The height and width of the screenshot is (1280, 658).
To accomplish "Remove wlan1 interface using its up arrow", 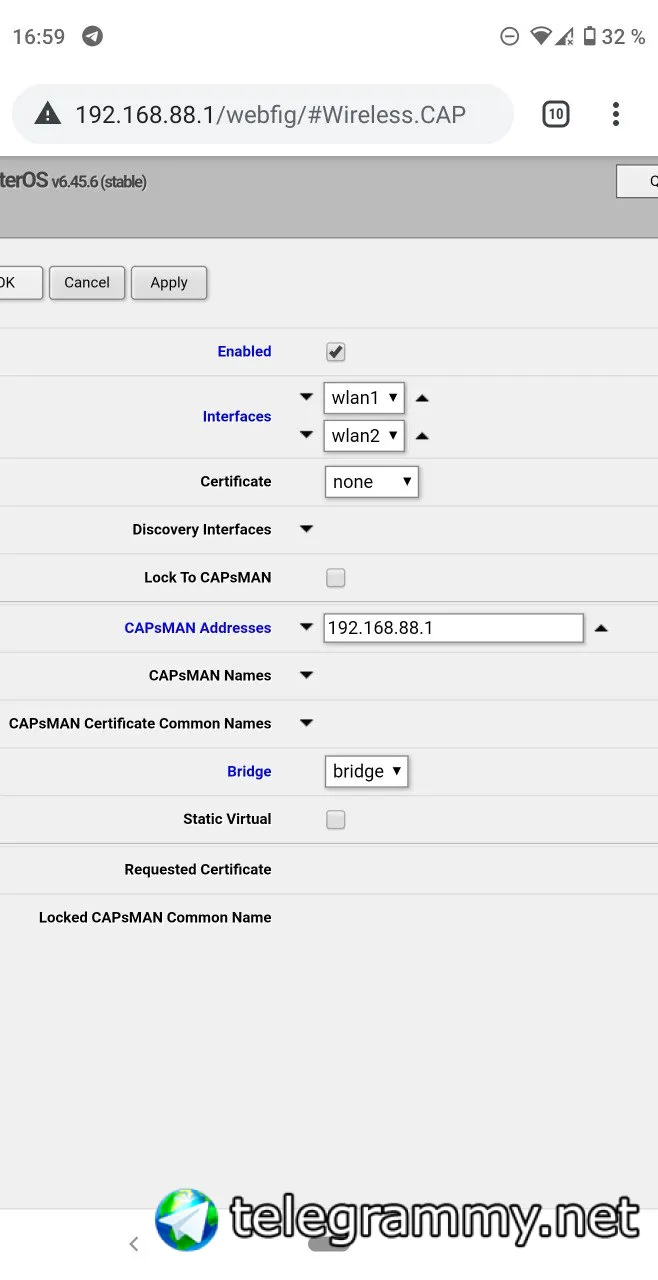I will click(422, 398).
